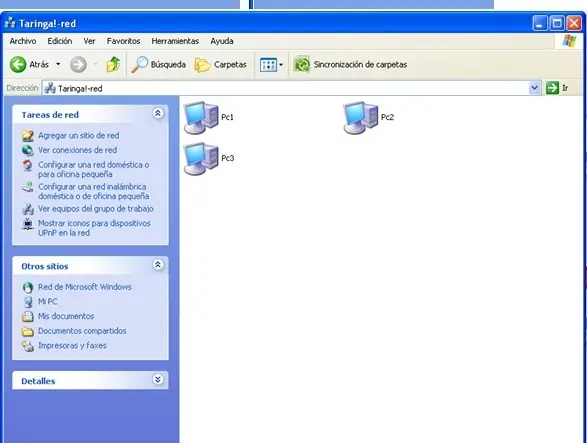Click the Mi PC icon
The width and height of the screenshot is (587, 443).
click(28, 302)
